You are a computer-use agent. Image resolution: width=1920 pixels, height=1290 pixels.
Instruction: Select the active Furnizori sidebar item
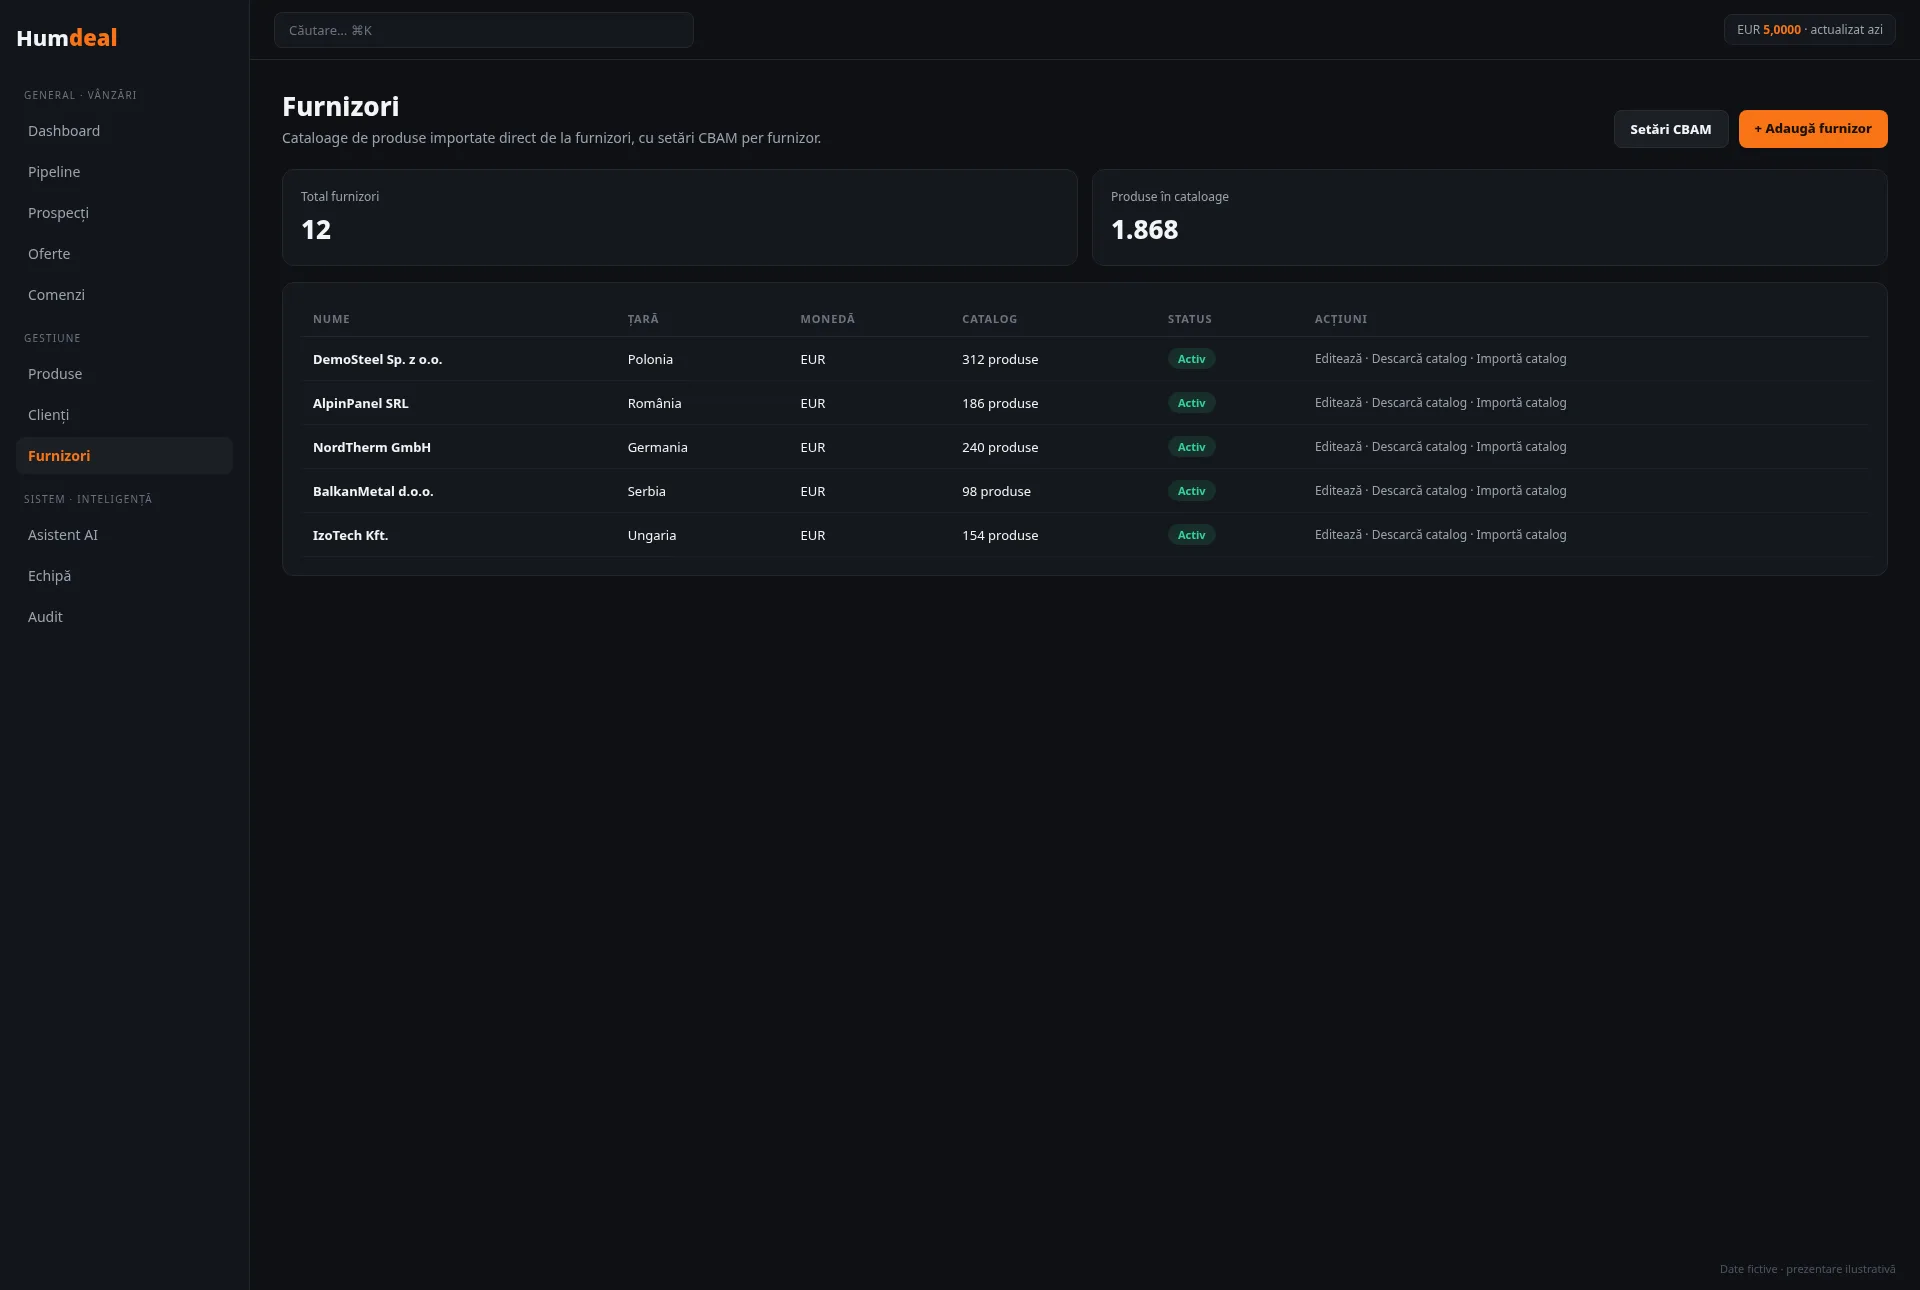coord(124,456)
